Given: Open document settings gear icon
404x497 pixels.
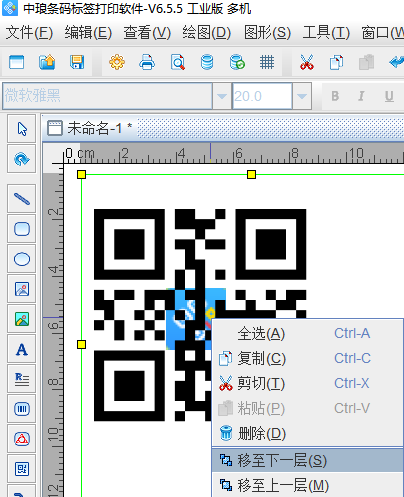Looking at the screenshot, I should [117, 62].
